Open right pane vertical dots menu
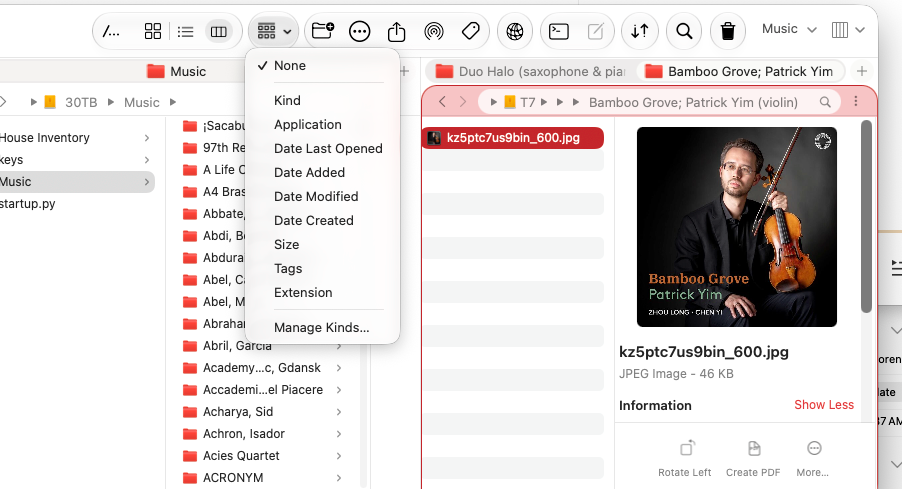The height and width of the screenshot is (489, 902). 856,101
